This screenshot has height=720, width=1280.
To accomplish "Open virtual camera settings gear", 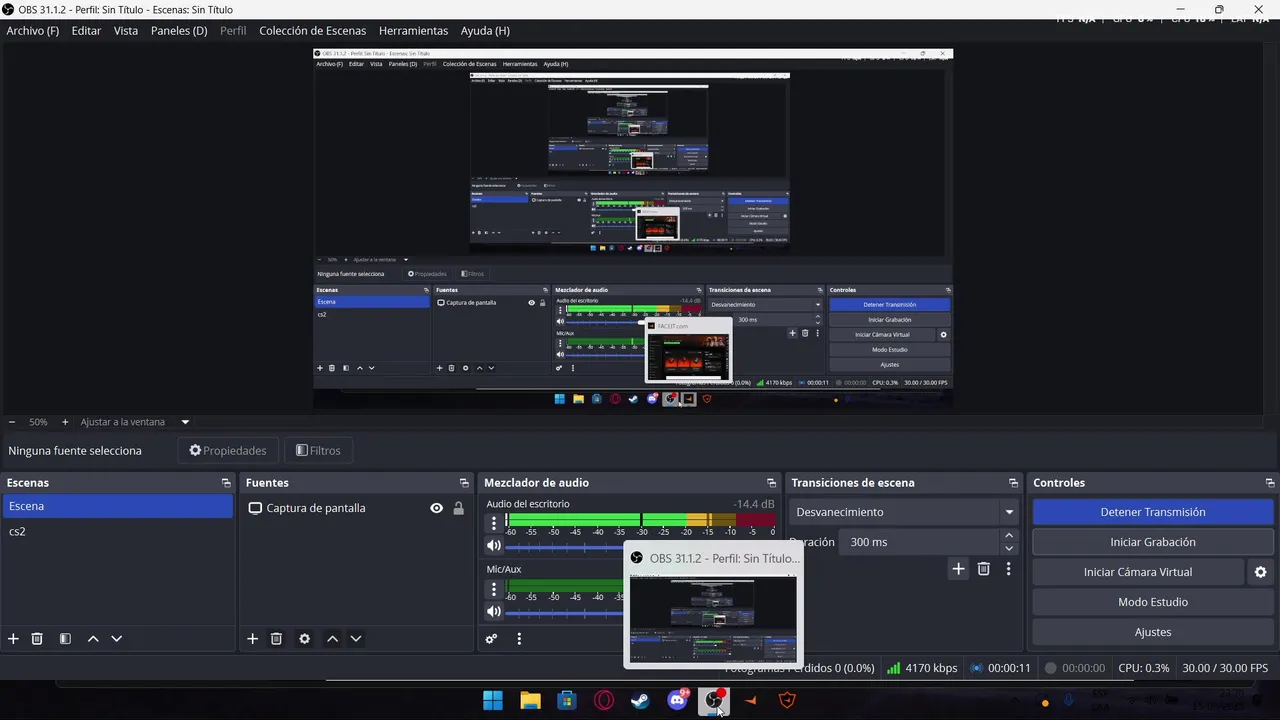I will [x=1260, y=572].
